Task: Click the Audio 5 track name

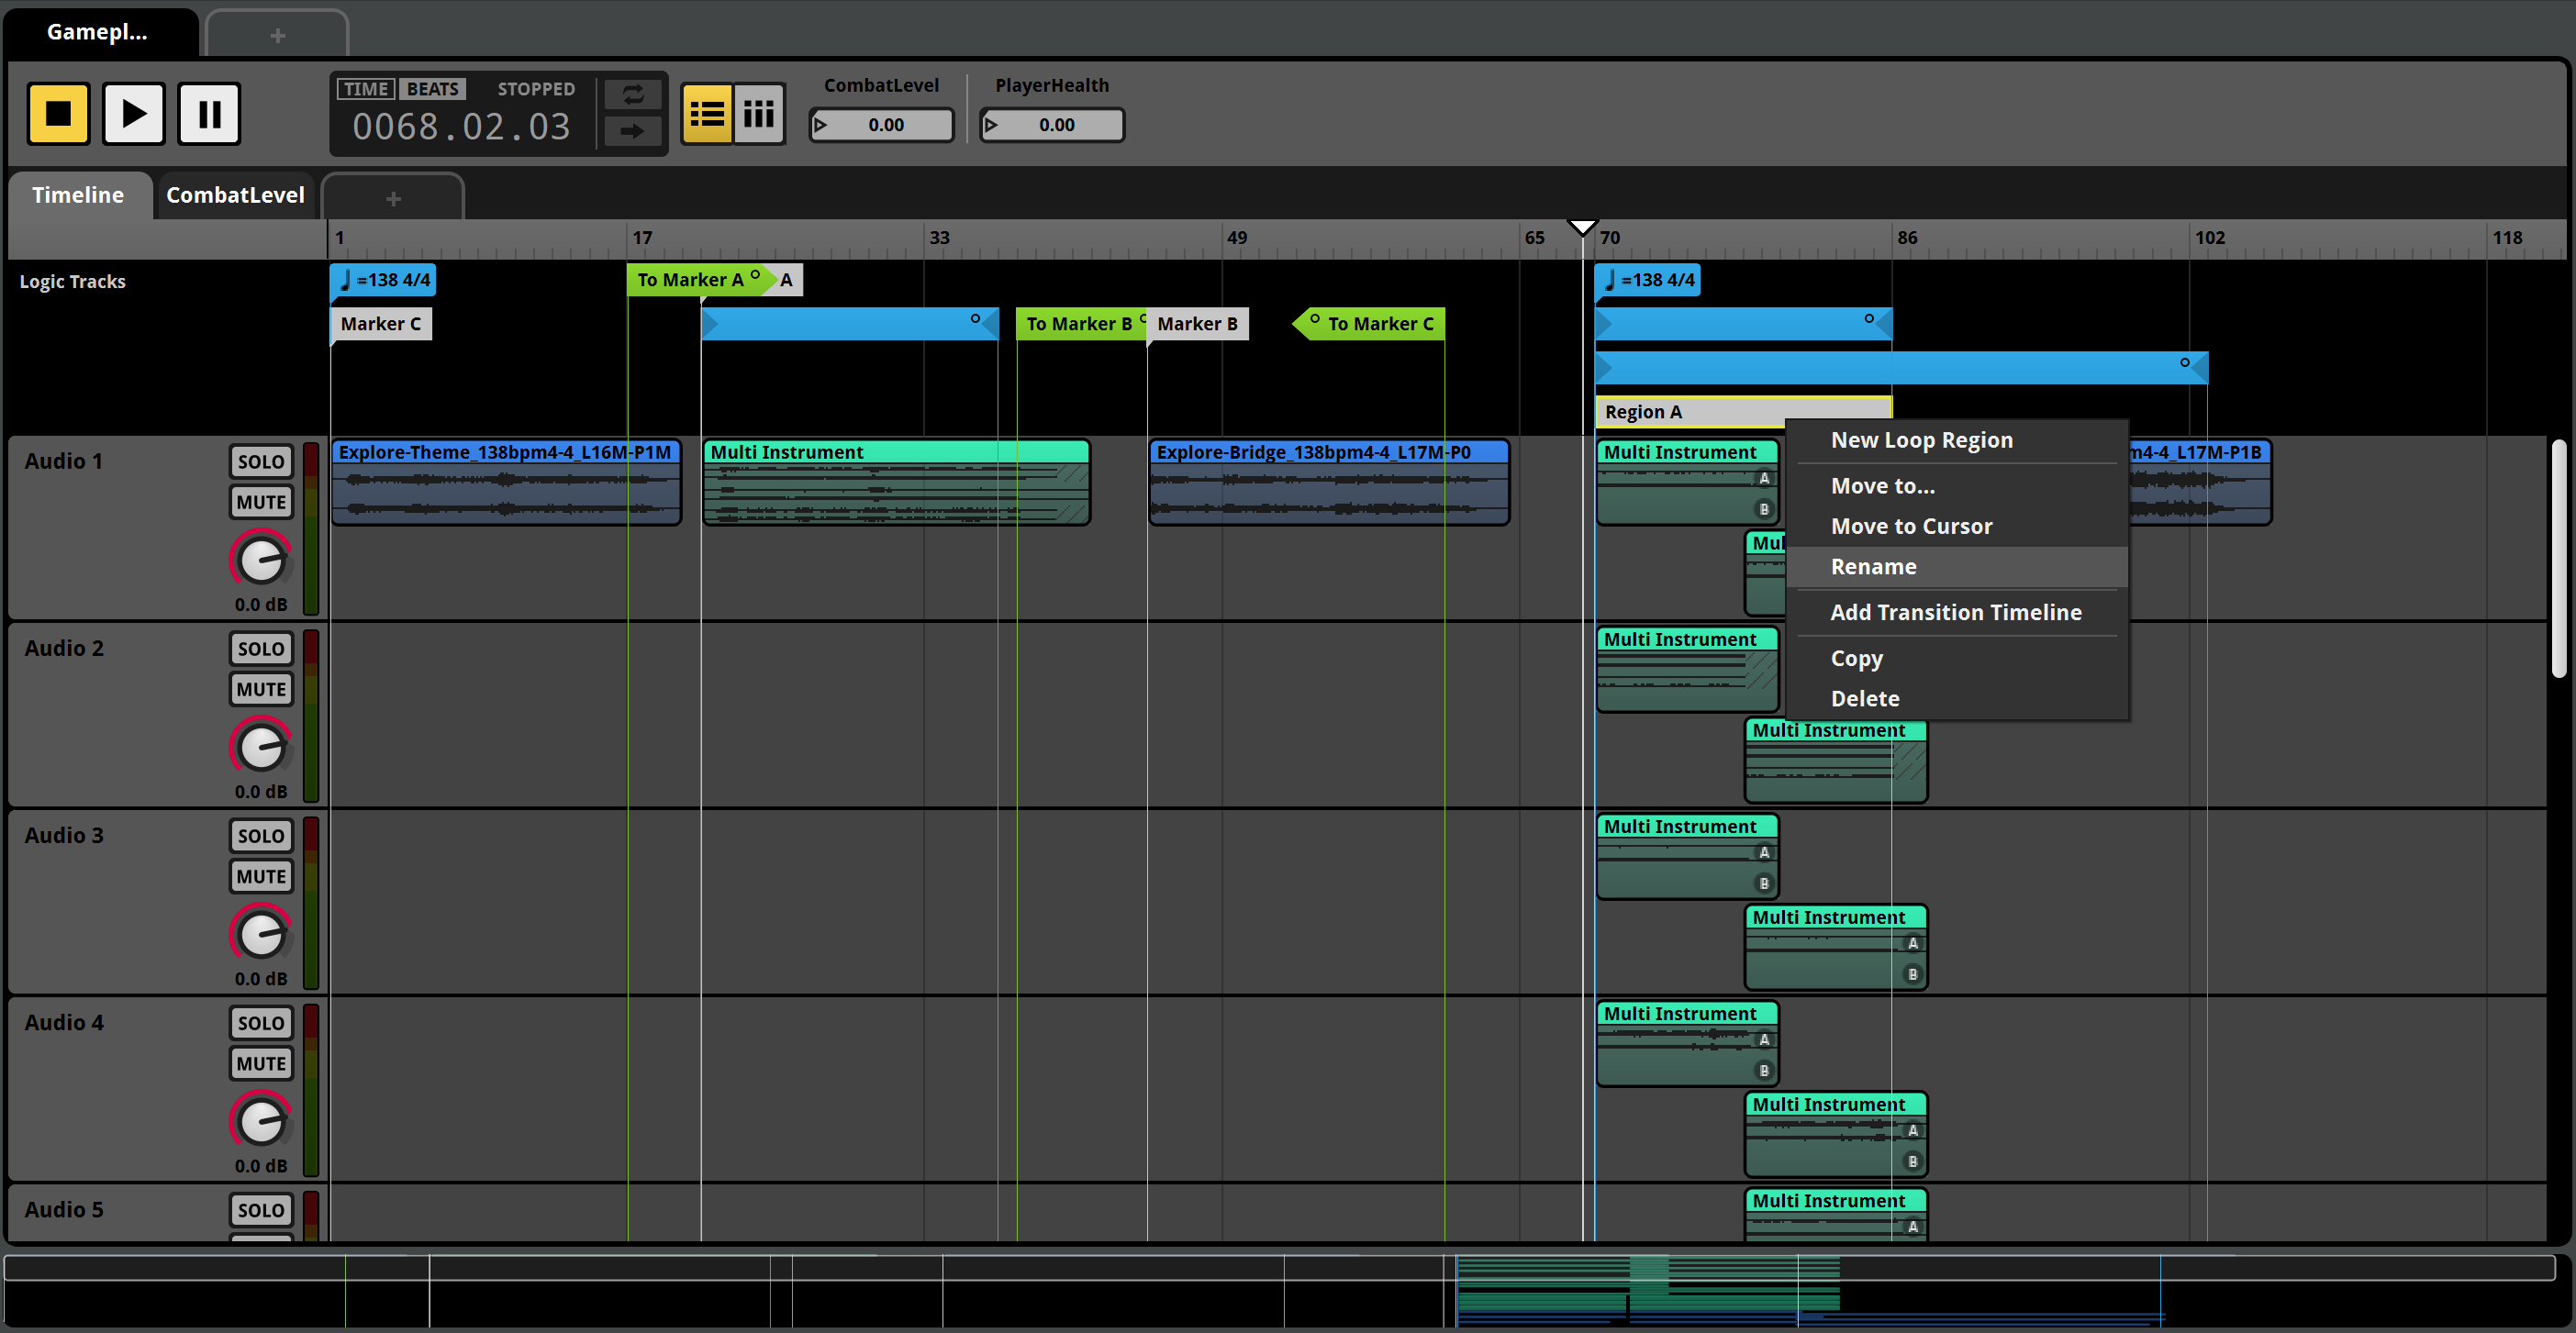Action: pyautogui.click(x=64, y=1210)
